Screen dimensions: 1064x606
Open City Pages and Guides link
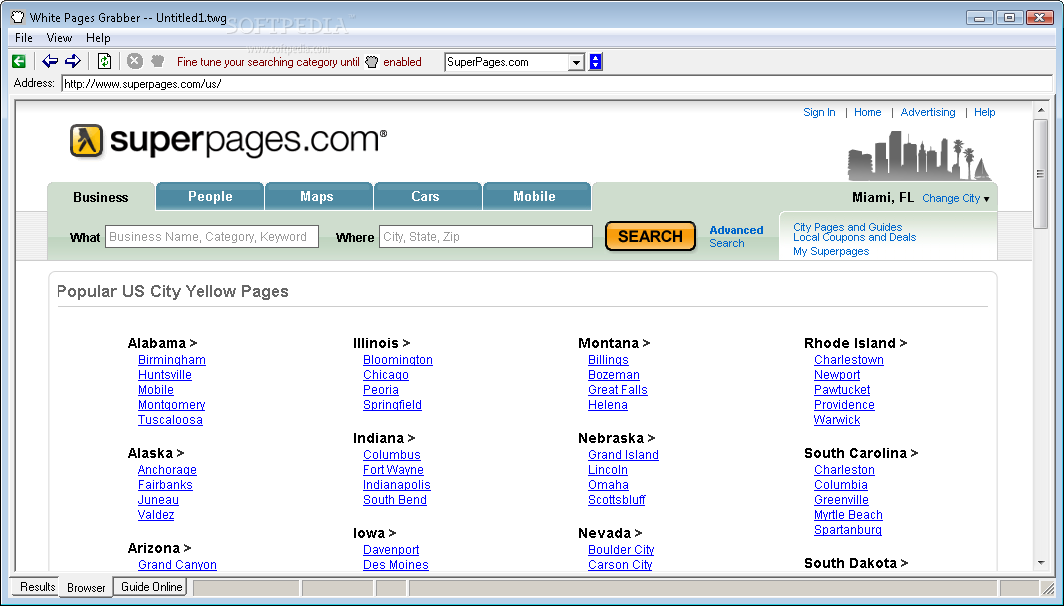coord(848,227)
